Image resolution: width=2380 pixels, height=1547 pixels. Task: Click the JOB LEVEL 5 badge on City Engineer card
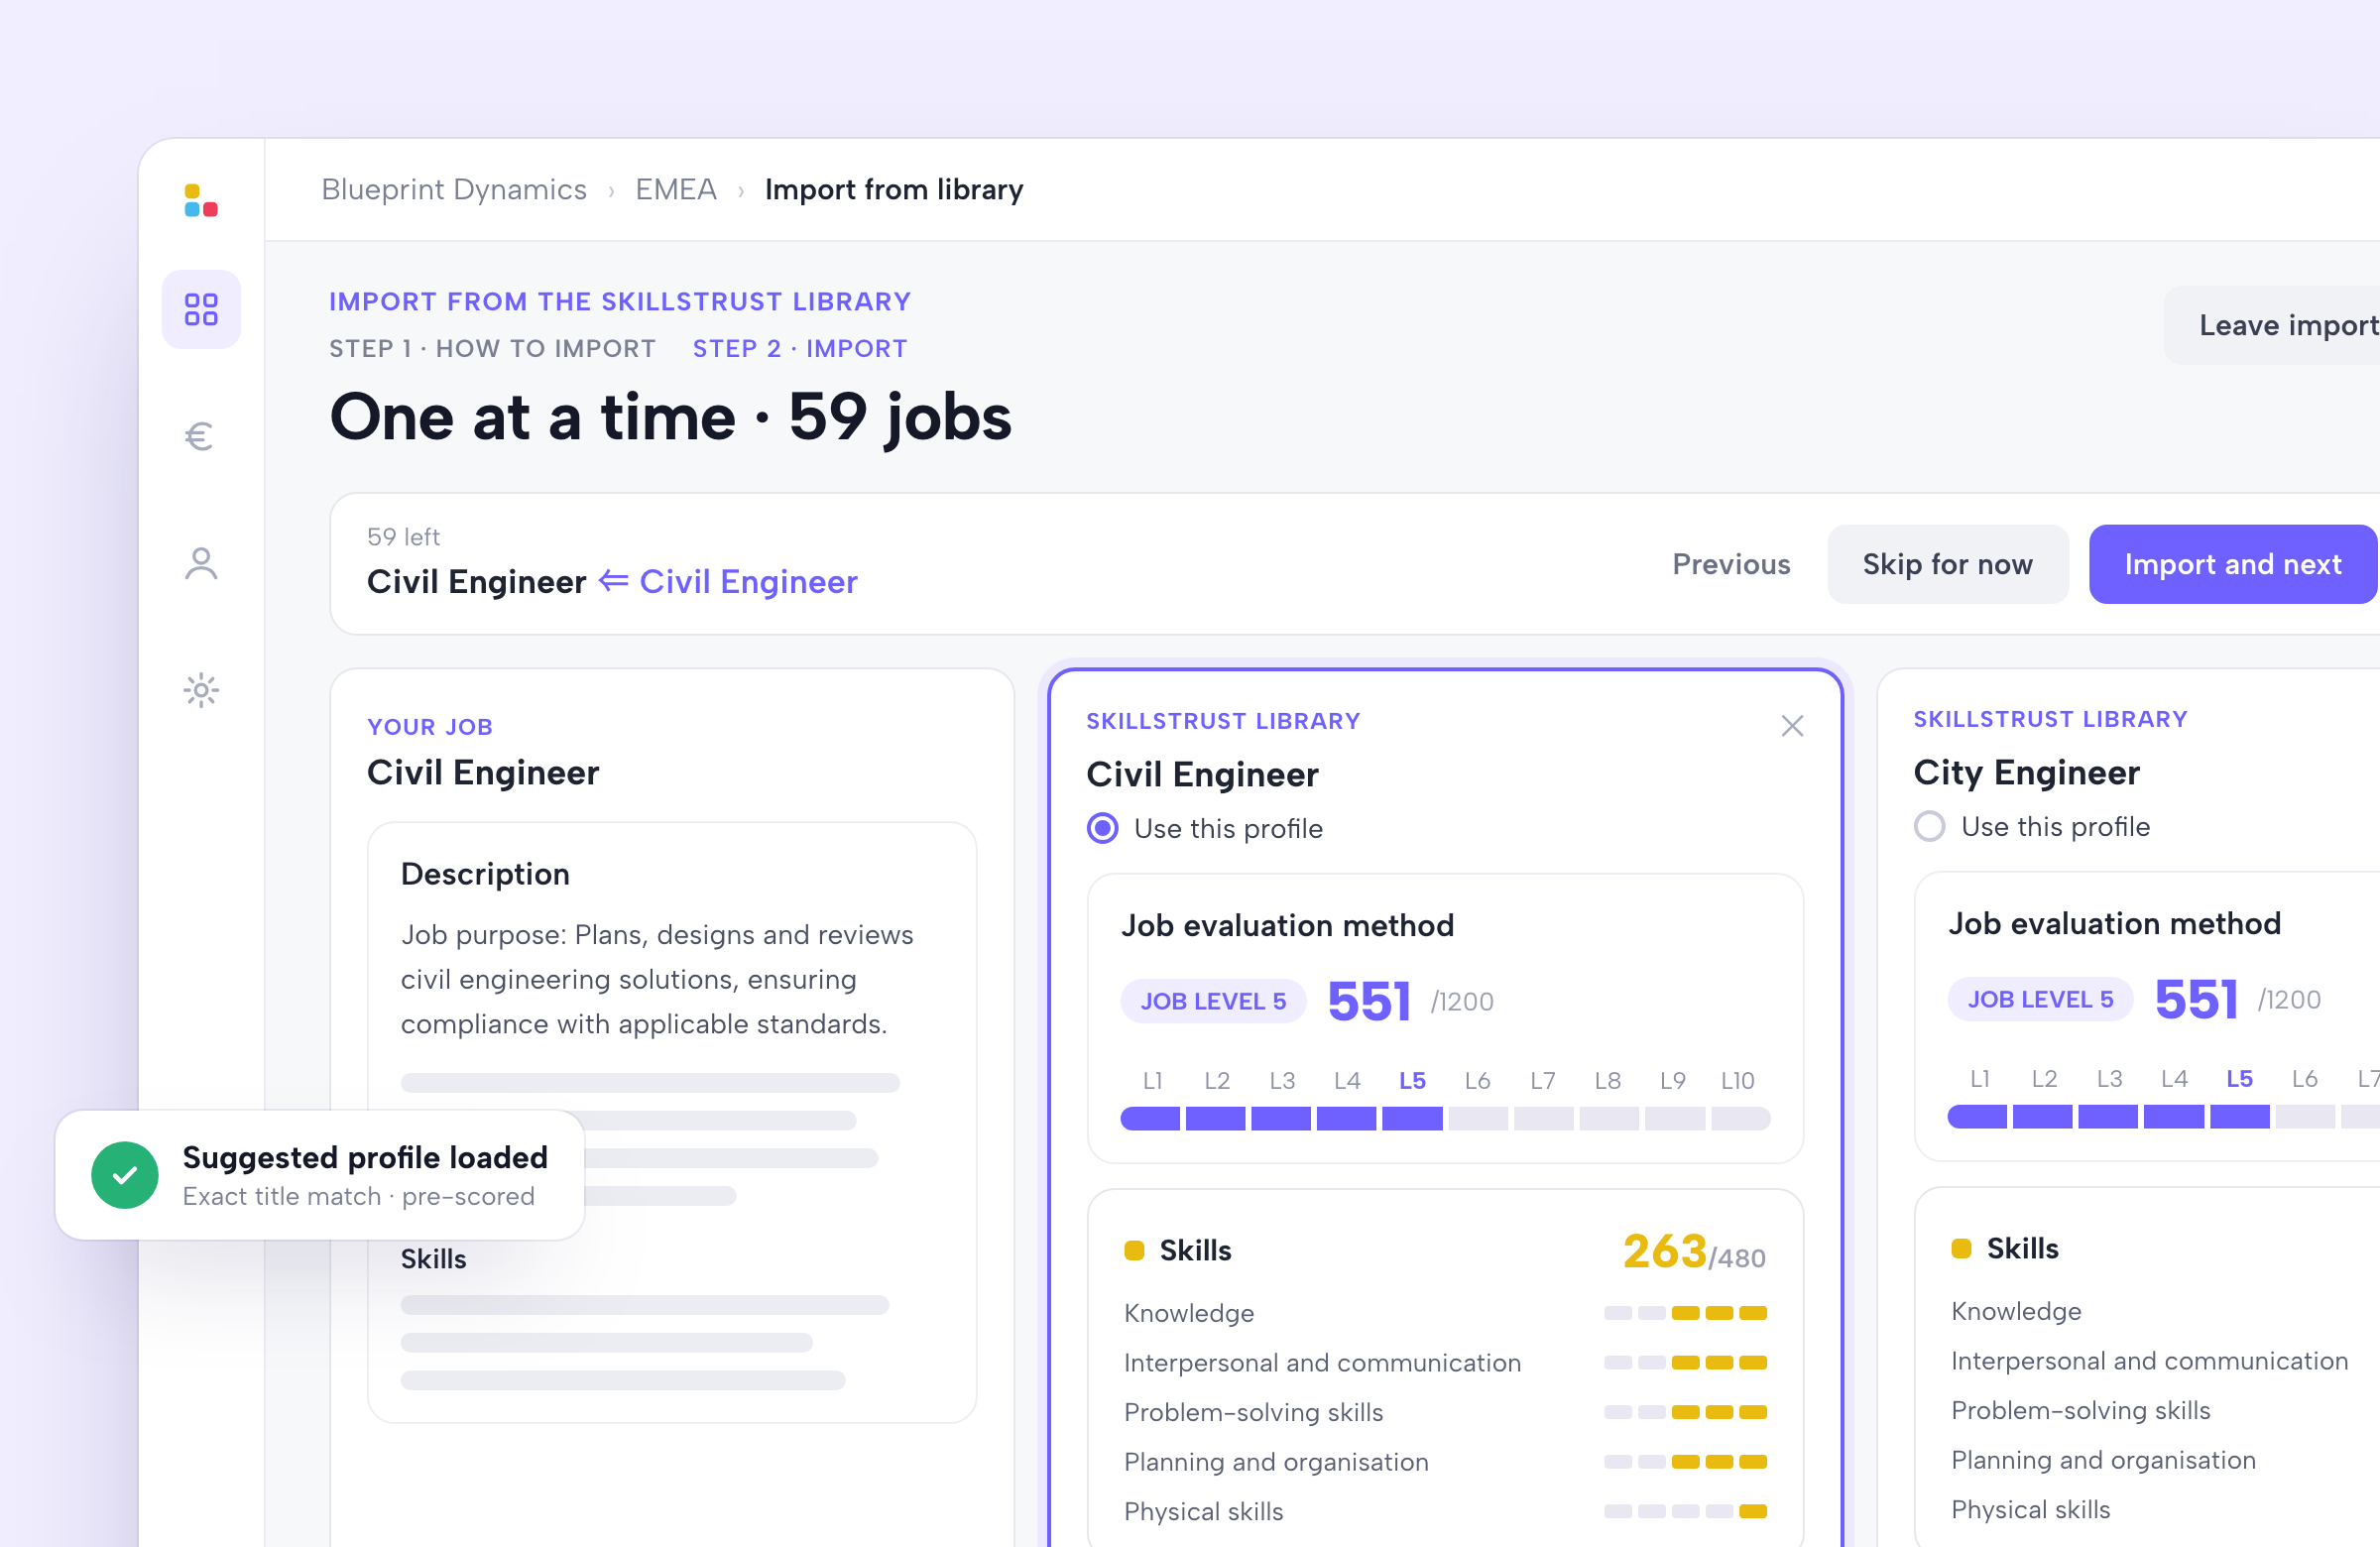tap(2040, 999)
